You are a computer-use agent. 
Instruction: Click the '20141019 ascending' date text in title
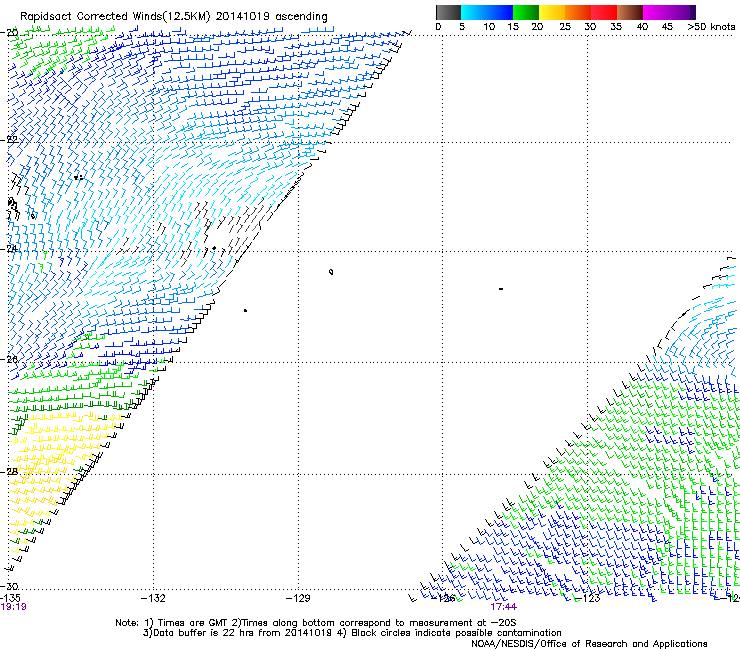click(271, 16)
